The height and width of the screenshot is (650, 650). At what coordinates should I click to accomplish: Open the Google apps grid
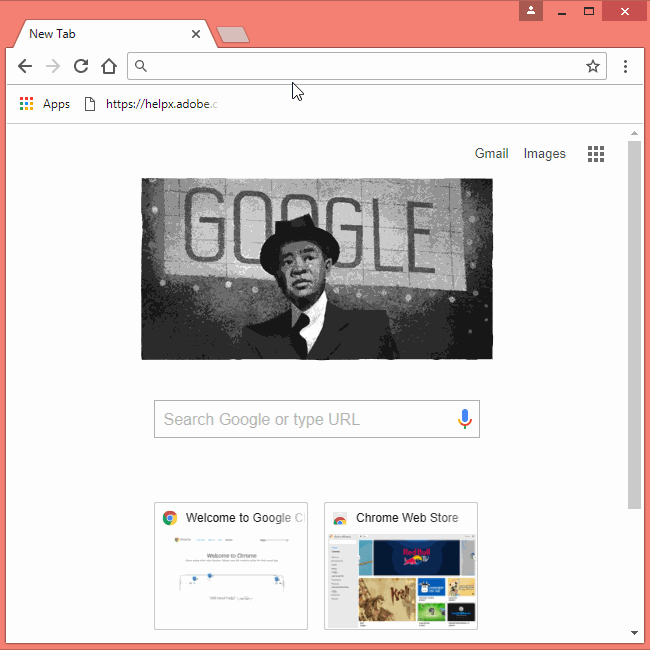[596, 154]
